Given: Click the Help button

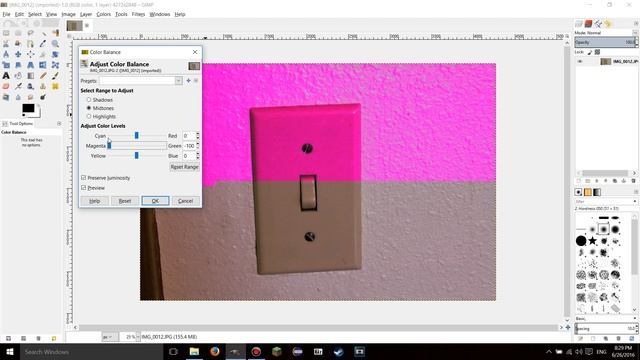Looking at the screenshot, I should pos(95,201).
